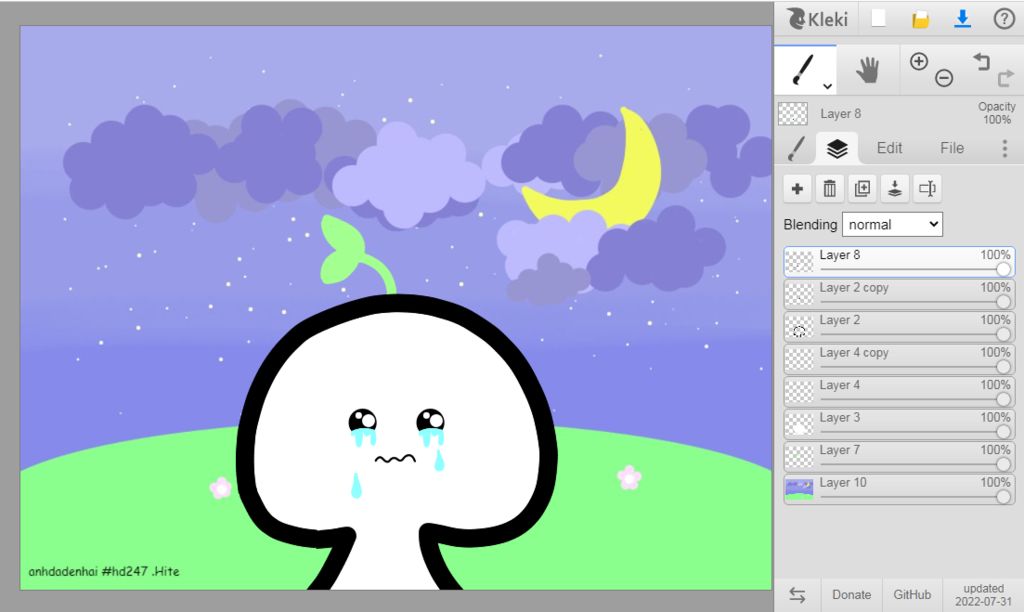Open the Donate link

tap(851, 594)
